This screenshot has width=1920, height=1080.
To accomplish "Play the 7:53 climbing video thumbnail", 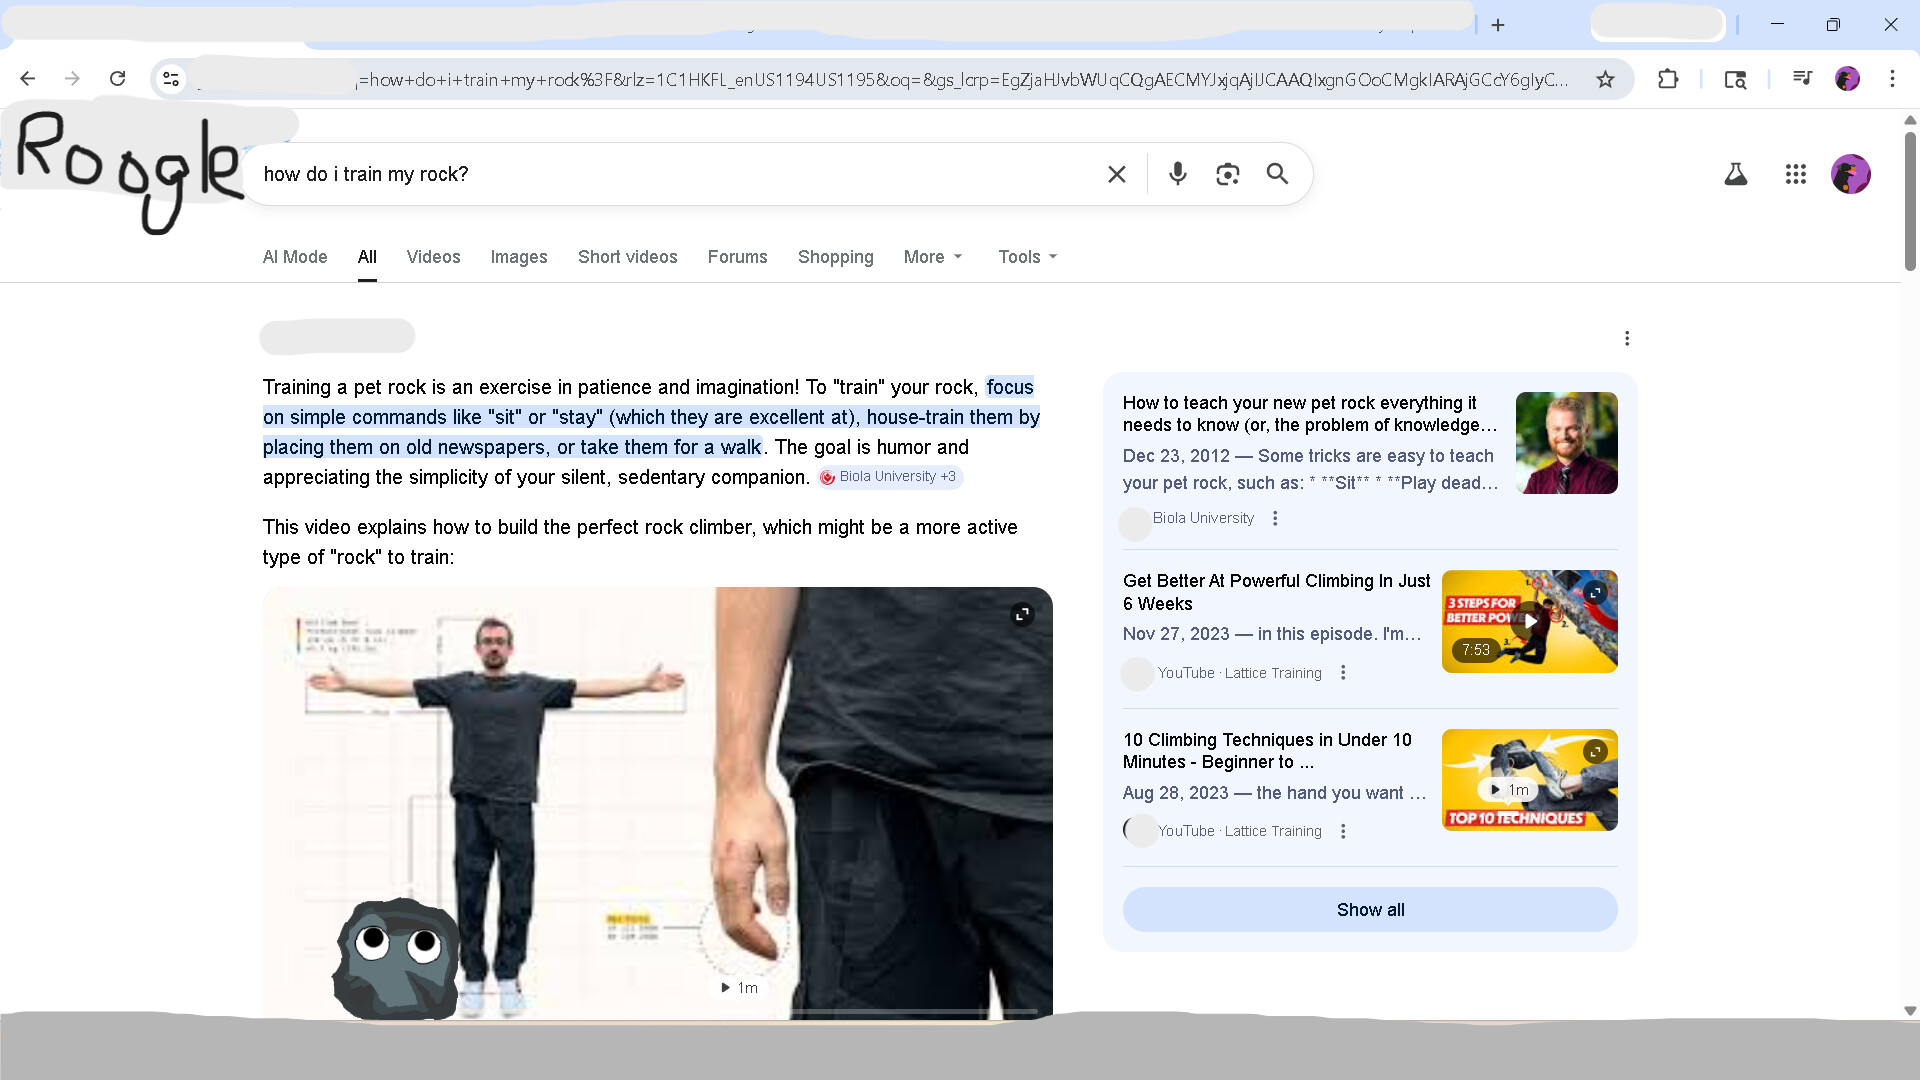I will click(x=1529, y=621).
